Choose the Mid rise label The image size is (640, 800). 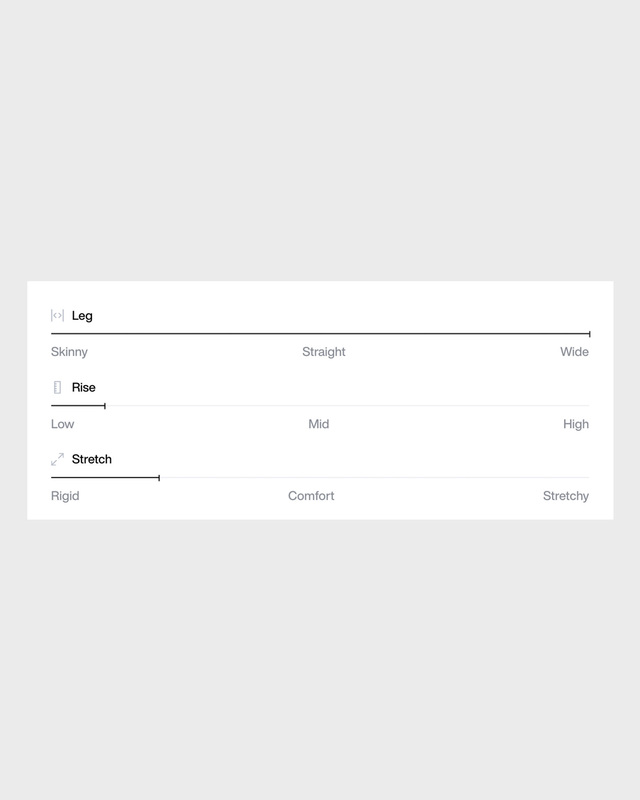pos(319,424)
